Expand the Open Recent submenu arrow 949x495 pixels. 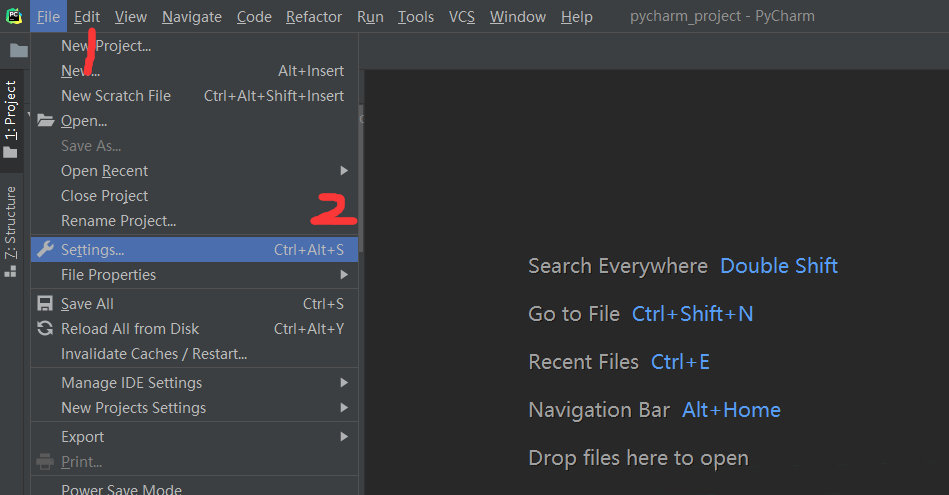[x=344, y=171]
